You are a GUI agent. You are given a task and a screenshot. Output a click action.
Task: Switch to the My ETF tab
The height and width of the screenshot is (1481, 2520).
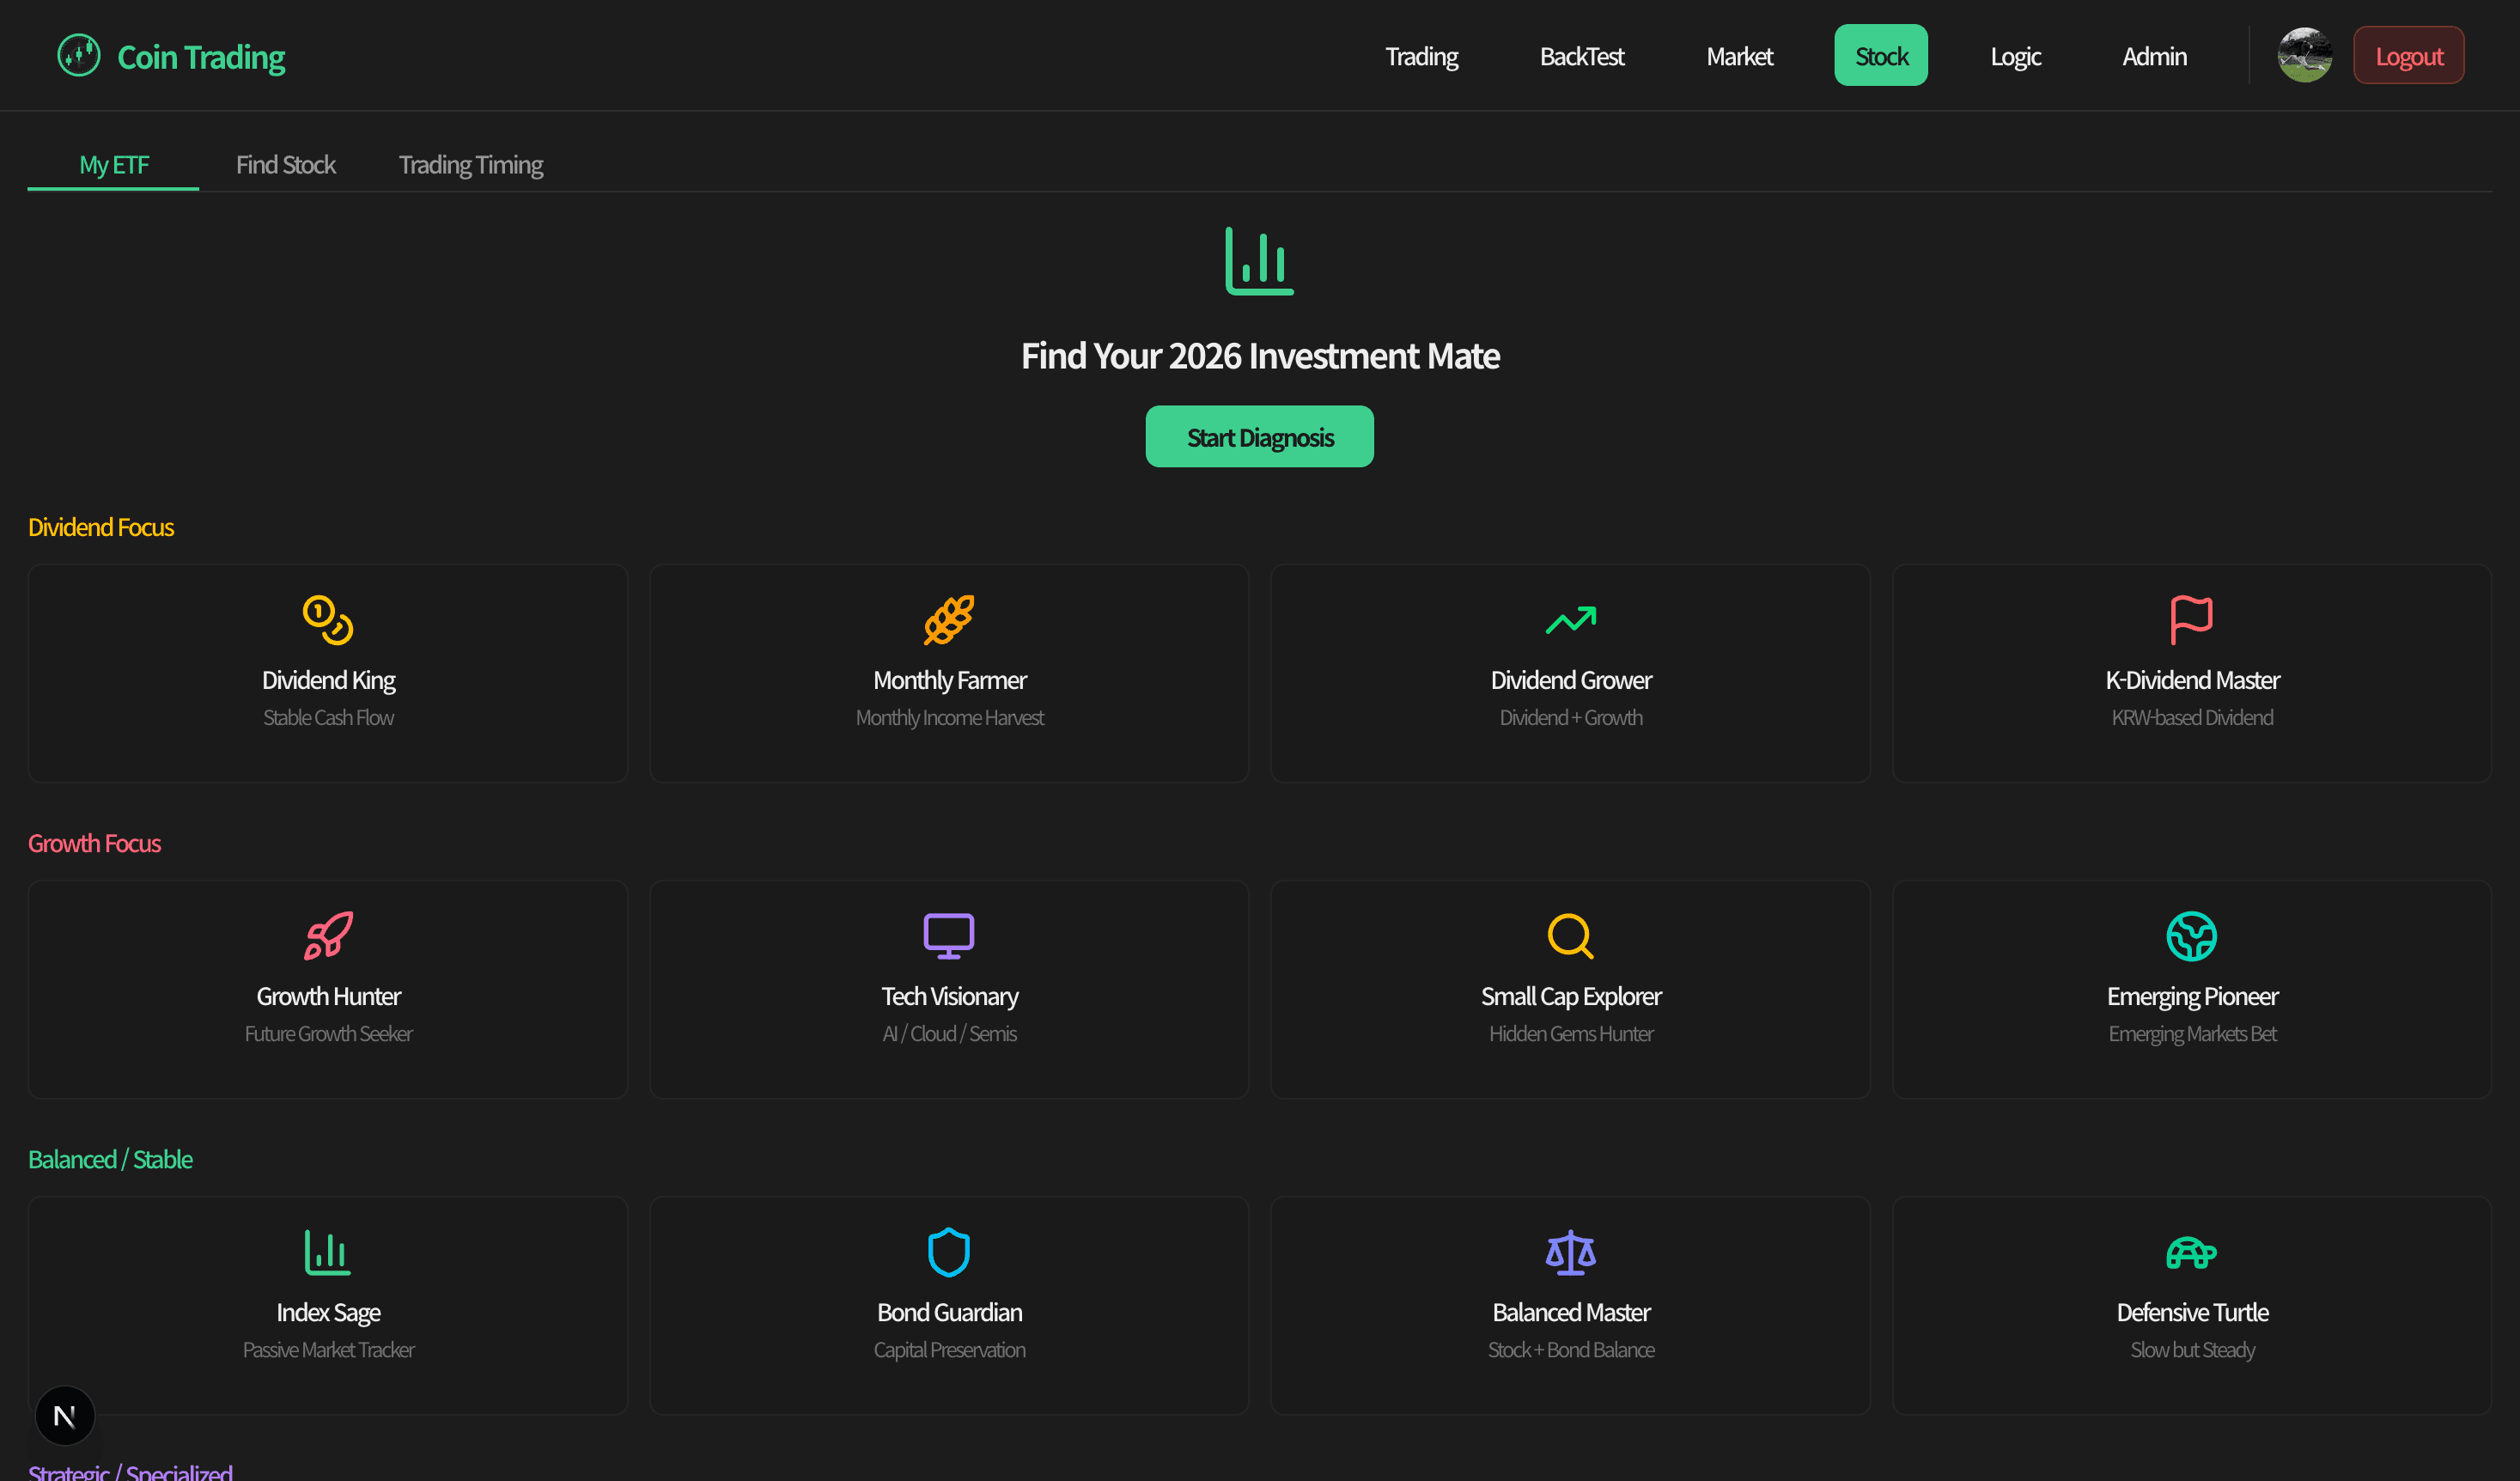tap(113, 164)
